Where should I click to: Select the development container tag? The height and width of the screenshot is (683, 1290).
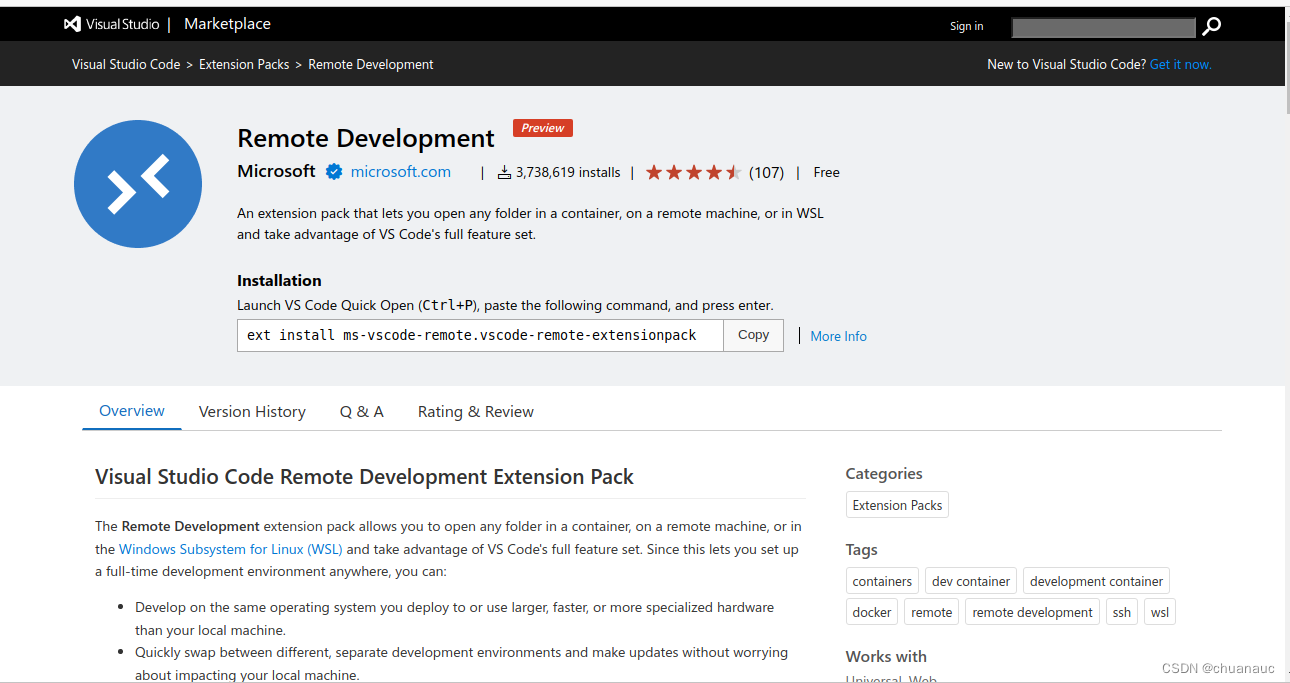1096,581
